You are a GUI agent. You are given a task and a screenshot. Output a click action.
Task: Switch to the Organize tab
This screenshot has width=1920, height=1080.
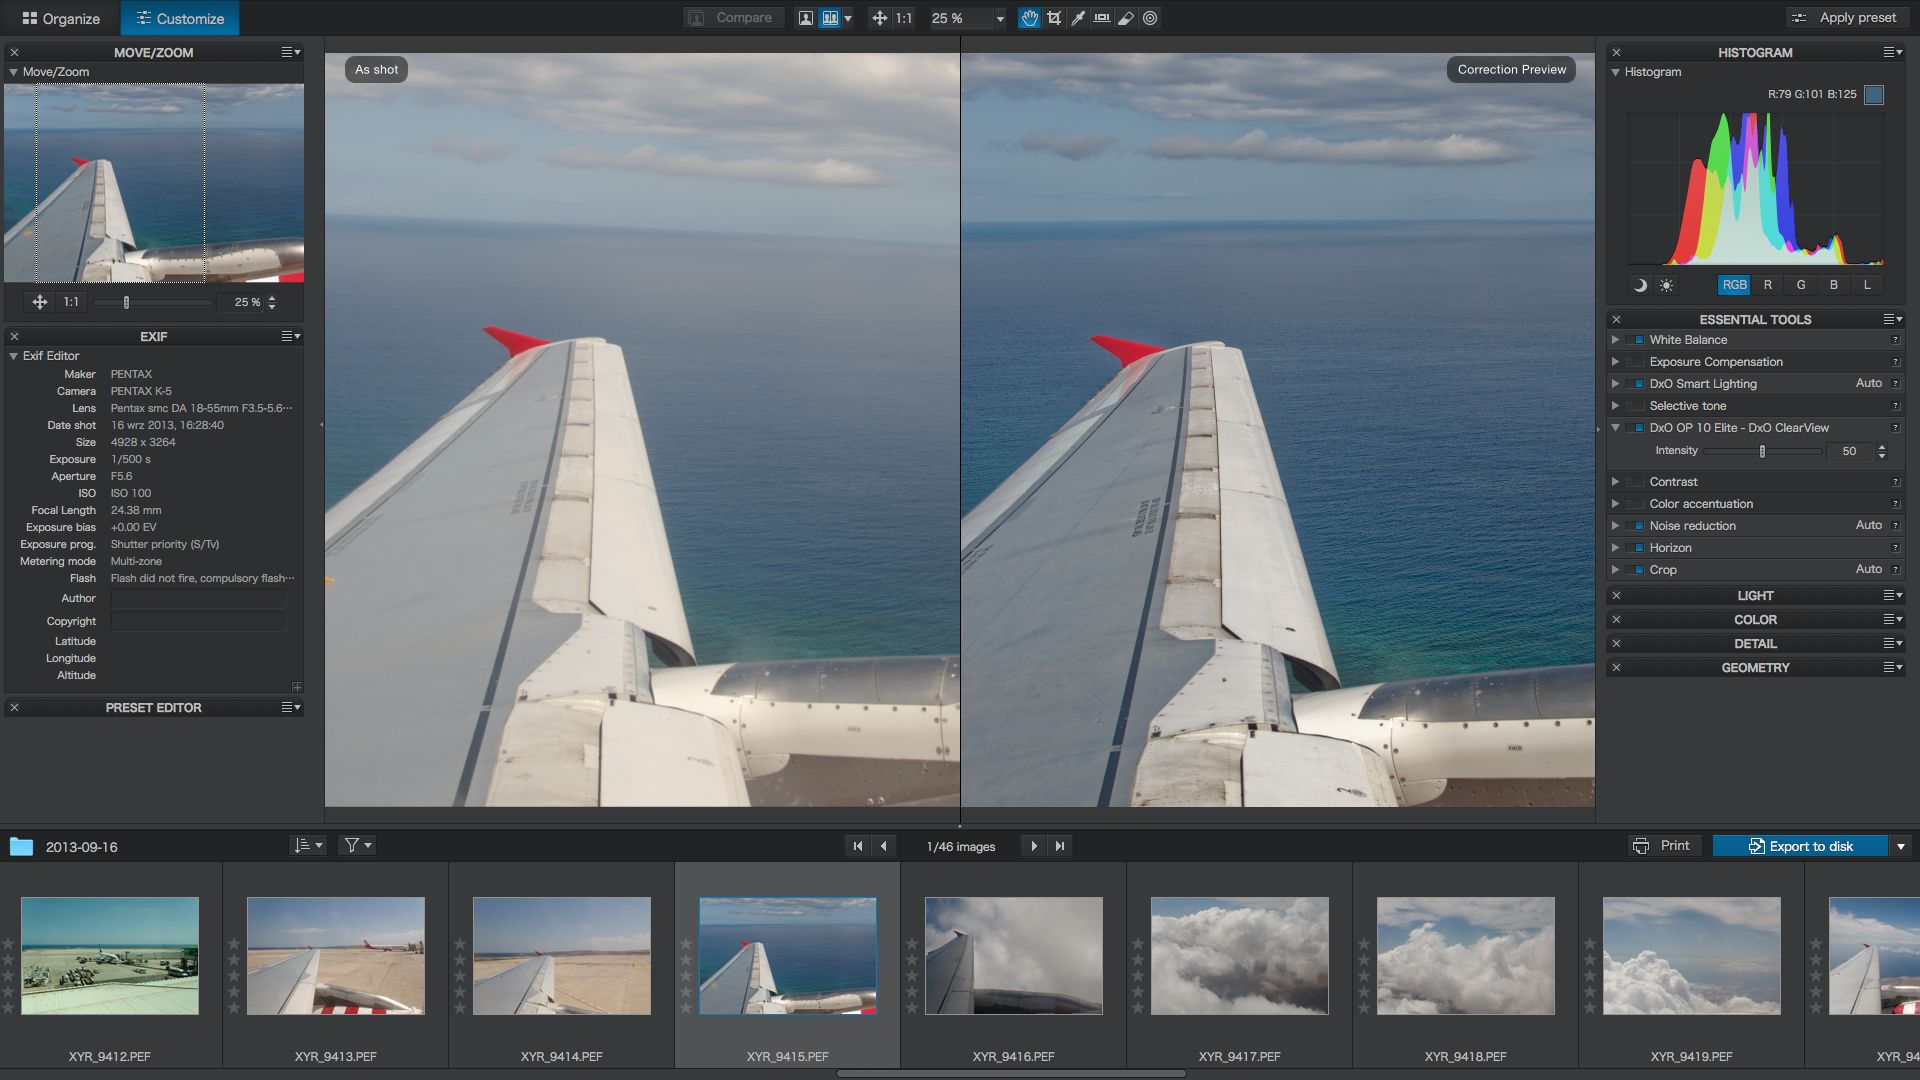coord(61,18)
